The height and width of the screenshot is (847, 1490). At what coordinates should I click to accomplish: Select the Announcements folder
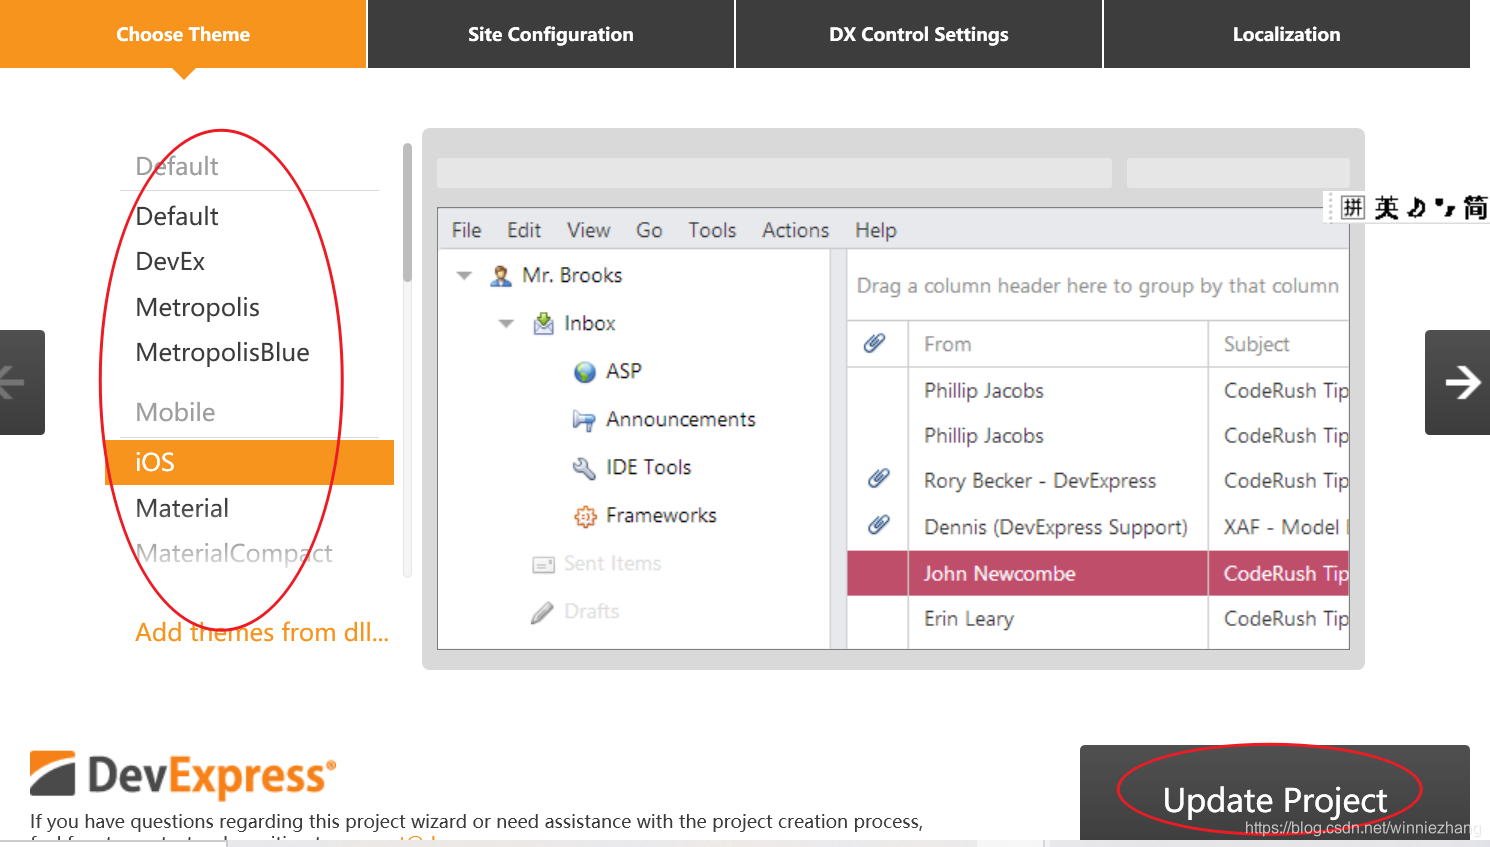click(x=681, y=419)
